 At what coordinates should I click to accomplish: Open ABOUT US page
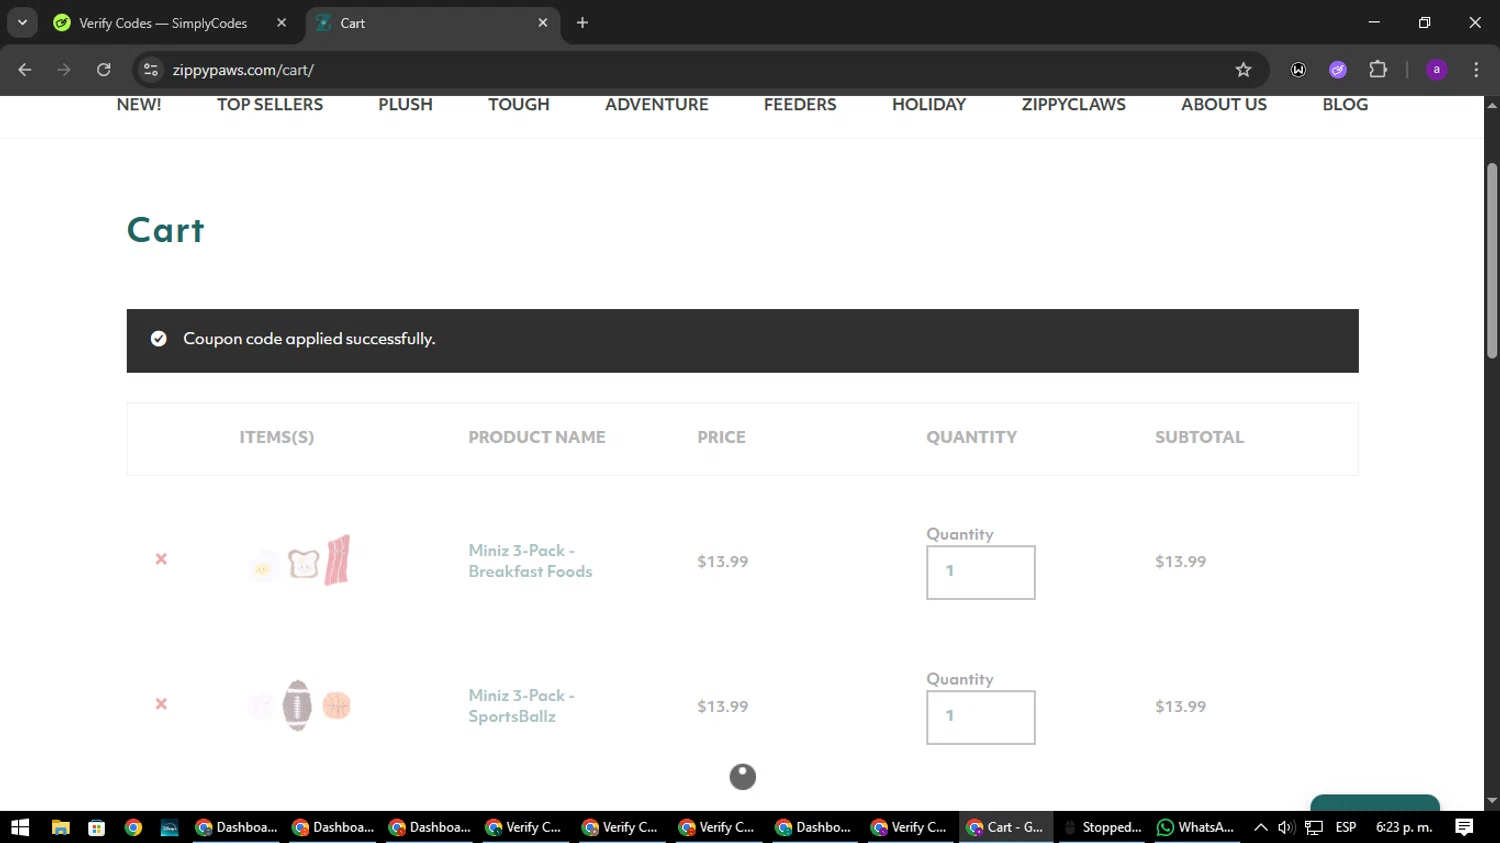[x=1223, y=105]
